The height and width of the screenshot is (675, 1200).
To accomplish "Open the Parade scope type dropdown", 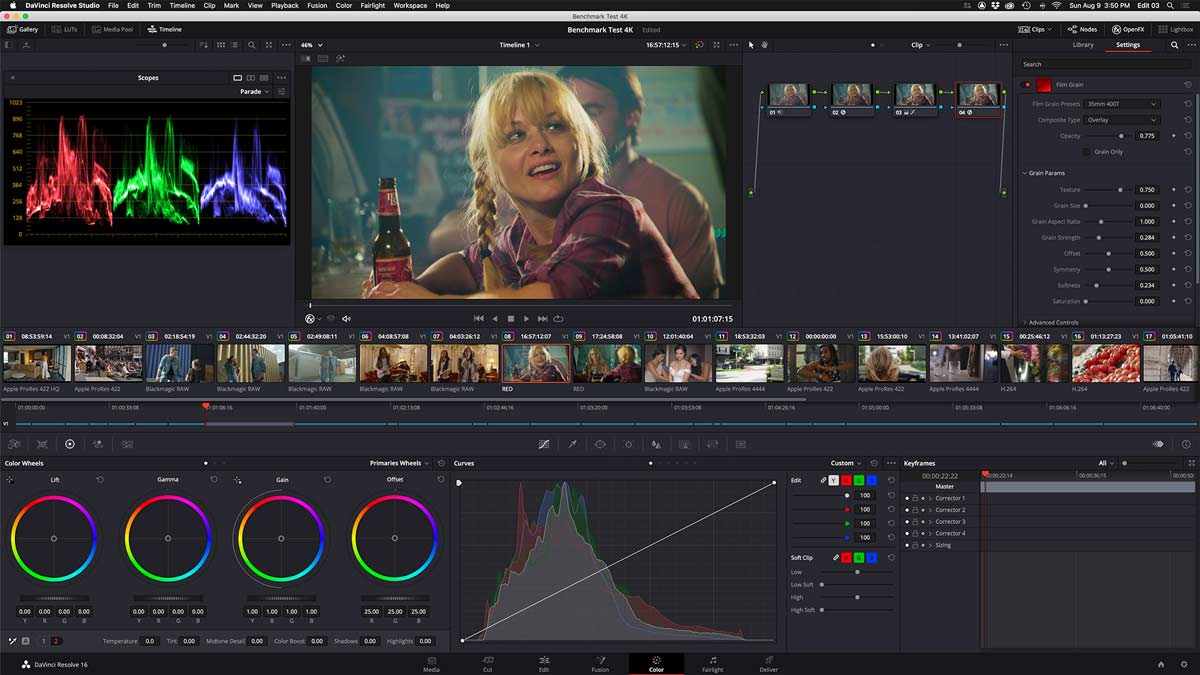I will click(254, 92).
